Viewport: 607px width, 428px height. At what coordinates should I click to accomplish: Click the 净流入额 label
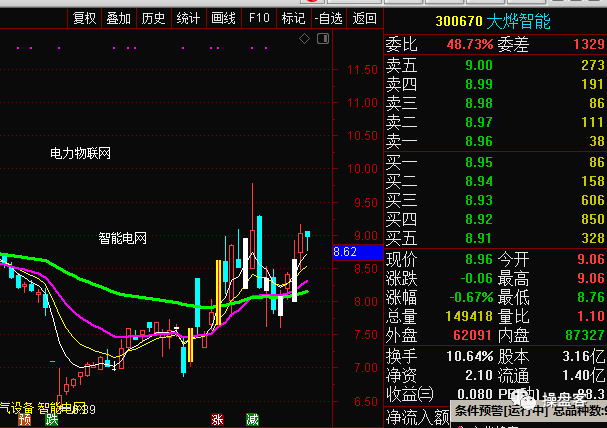[x=418, y=418]
